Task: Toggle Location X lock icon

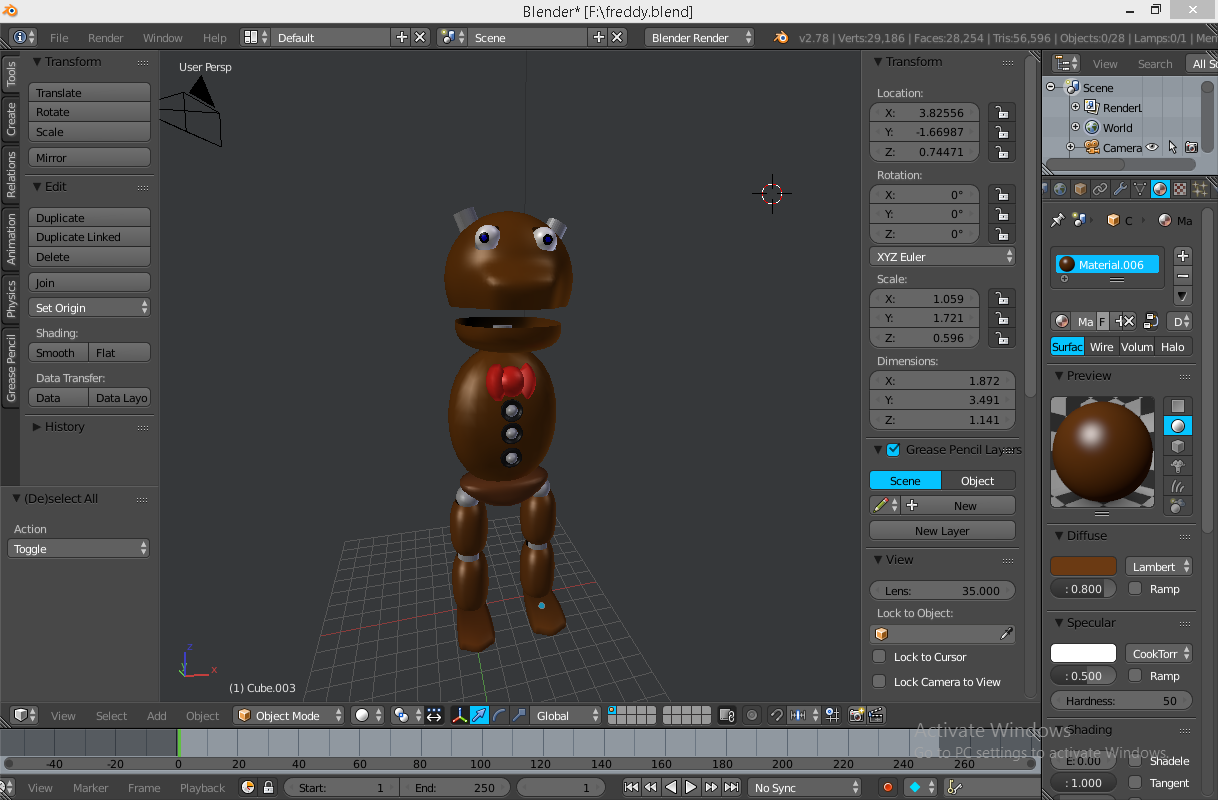Action: point(1001,112)
